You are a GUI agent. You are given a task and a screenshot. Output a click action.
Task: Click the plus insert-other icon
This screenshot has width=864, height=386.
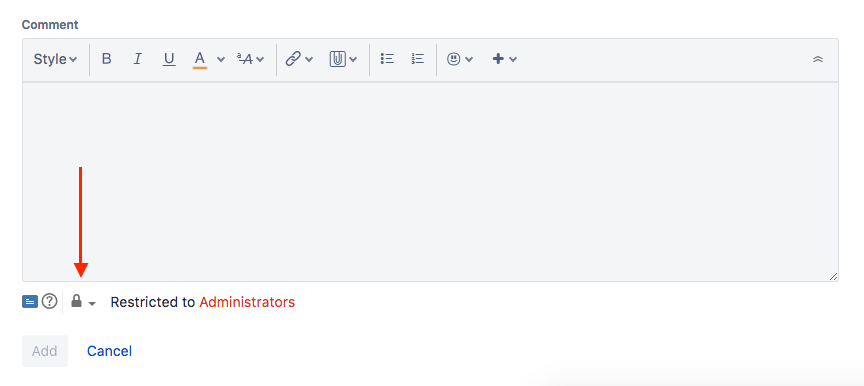click(498, 59)
